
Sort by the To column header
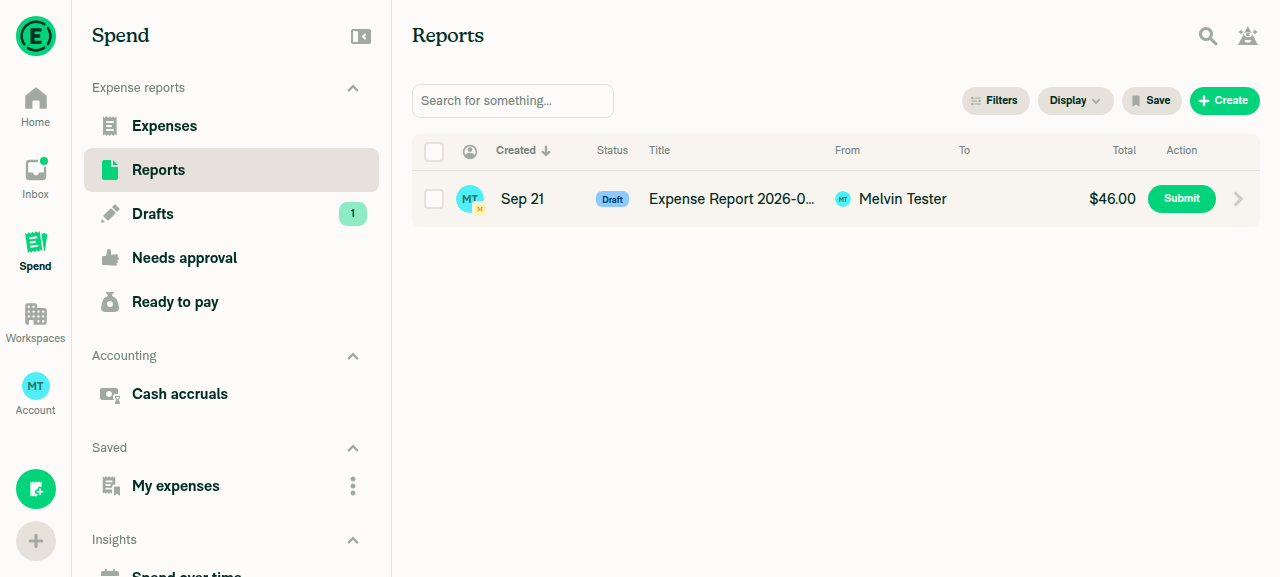965,151
